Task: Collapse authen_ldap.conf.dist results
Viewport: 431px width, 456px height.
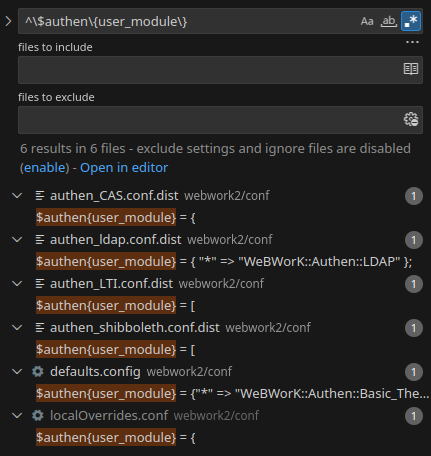Action: point(17,240)
